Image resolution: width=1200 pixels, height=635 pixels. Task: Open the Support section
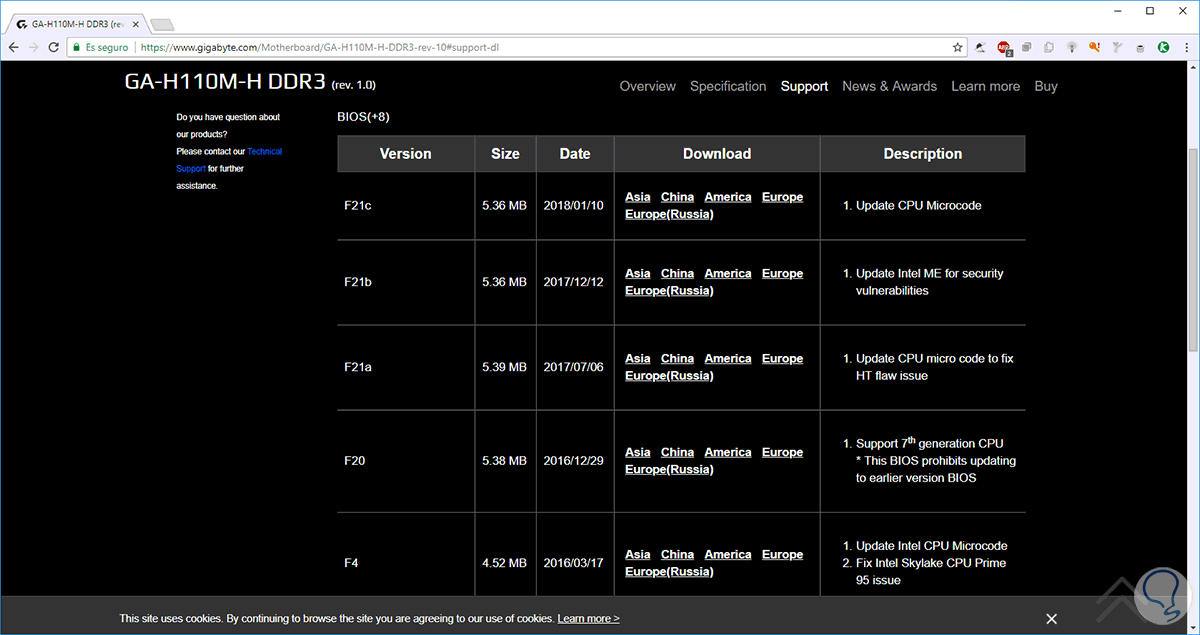(x=805, y=86)
